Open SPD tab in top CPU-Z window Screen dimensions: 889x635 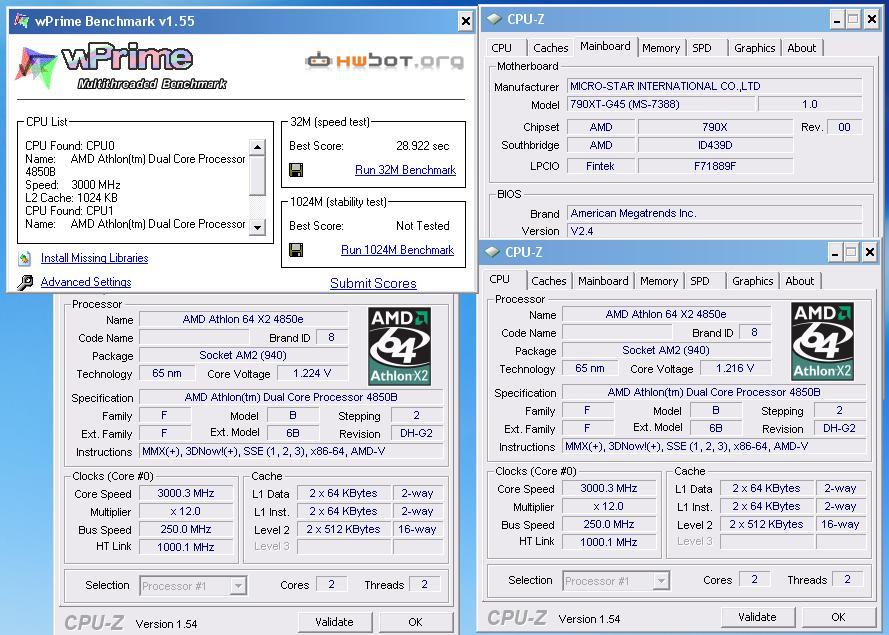pos(702,48)
